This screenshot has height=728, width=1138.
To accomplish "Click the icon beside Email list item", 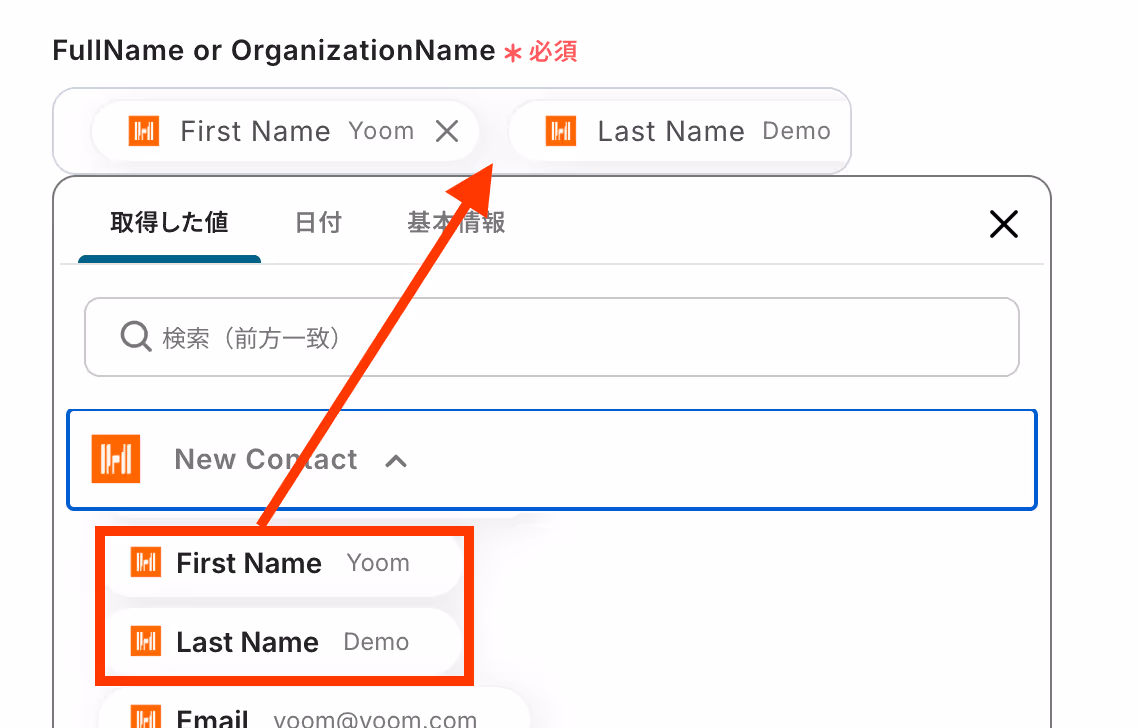I will tap(145, 717).
